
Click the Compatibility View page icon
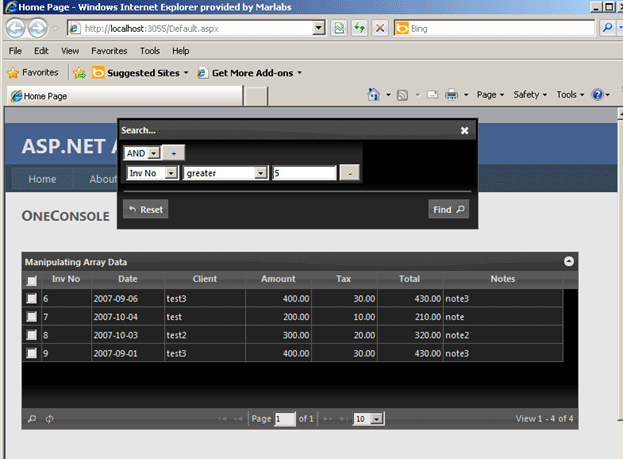click(339, 28)
